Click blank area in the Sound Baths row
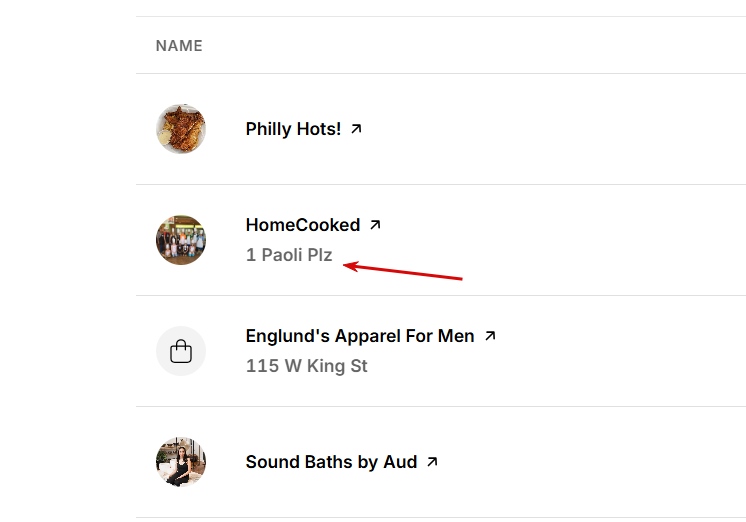Image resolution: width=746 pixels, height=522 pixels. 600,462
